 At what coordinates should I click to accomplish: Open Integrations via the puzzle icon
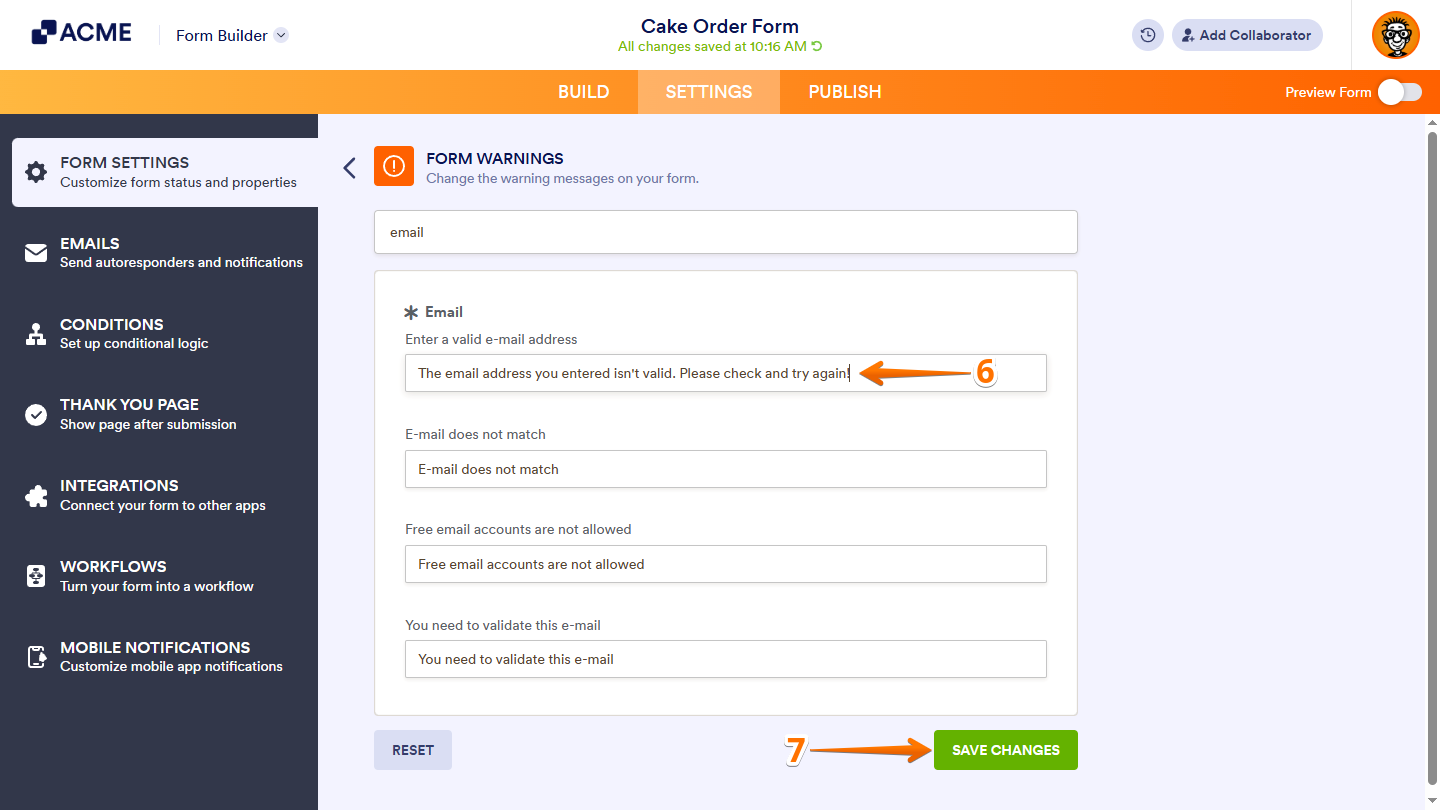coord(37,495)
